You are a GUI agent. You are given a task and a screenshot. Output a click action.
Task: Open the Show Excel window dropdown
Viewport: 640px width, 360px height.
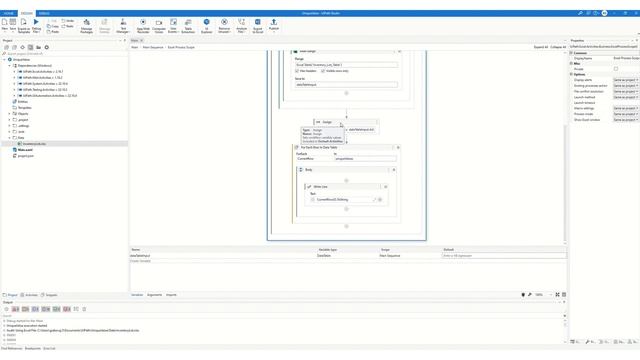[x=625, y=120]
